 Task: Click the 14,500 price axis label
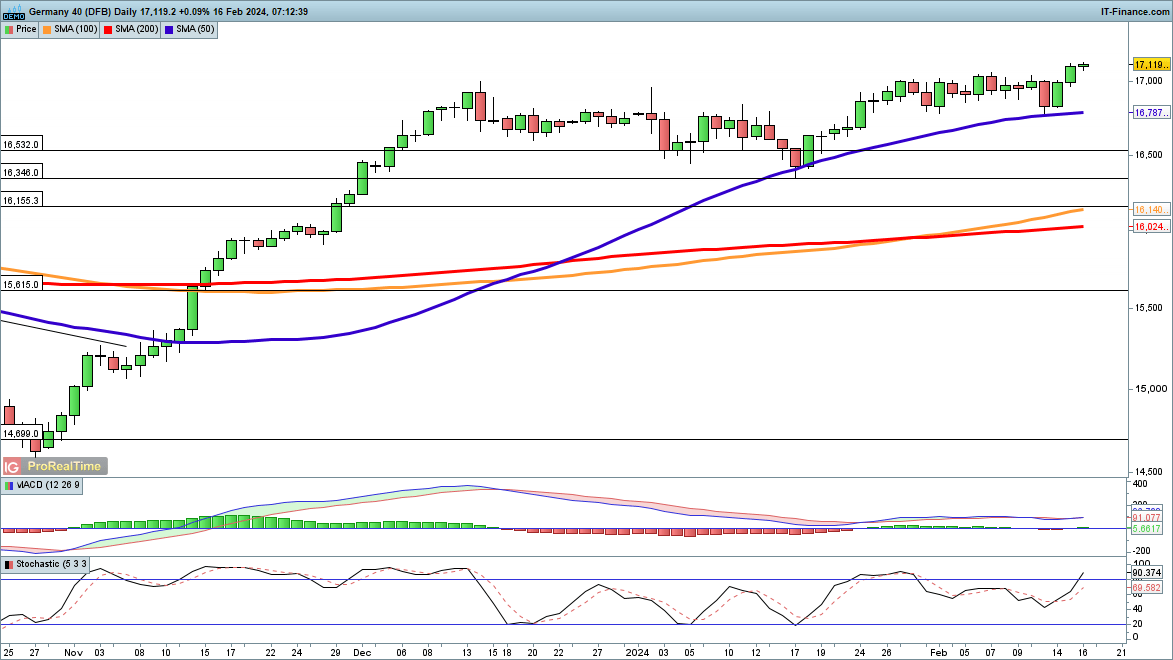[1149, 472]
